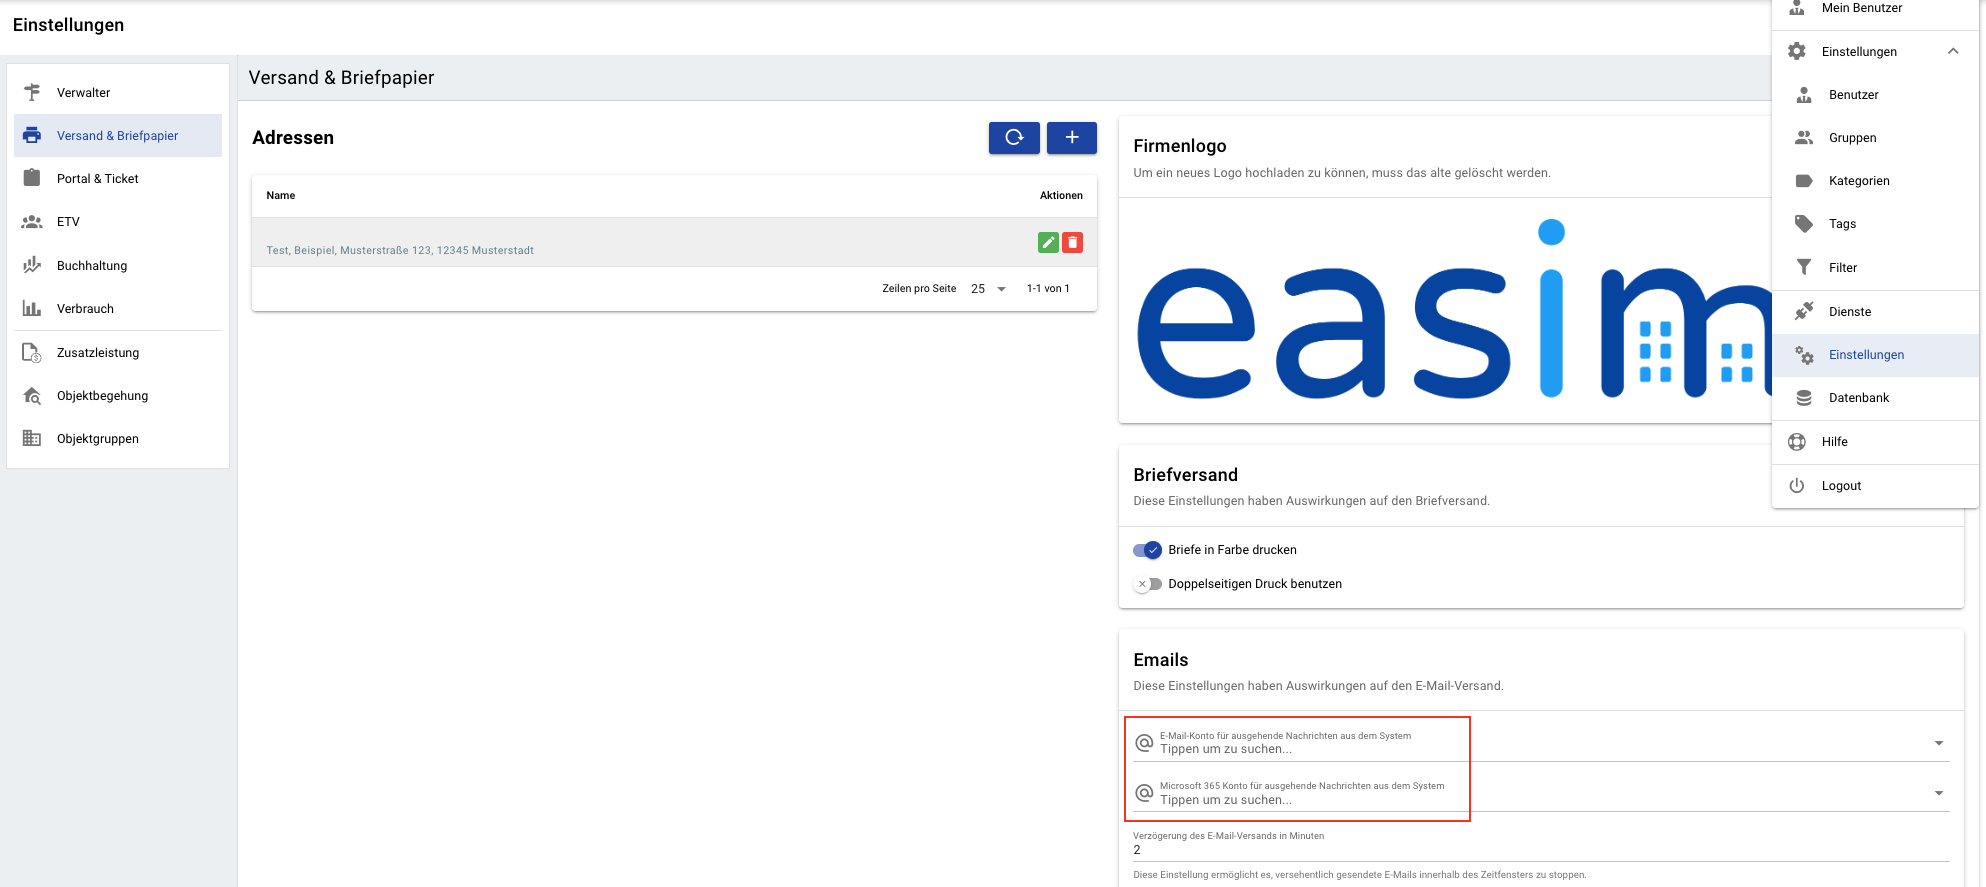Image resolution: width=1986 pixels, height=887 pixels.
Task: Open Objektgruppen settings
Action: (x=118, y=438)
